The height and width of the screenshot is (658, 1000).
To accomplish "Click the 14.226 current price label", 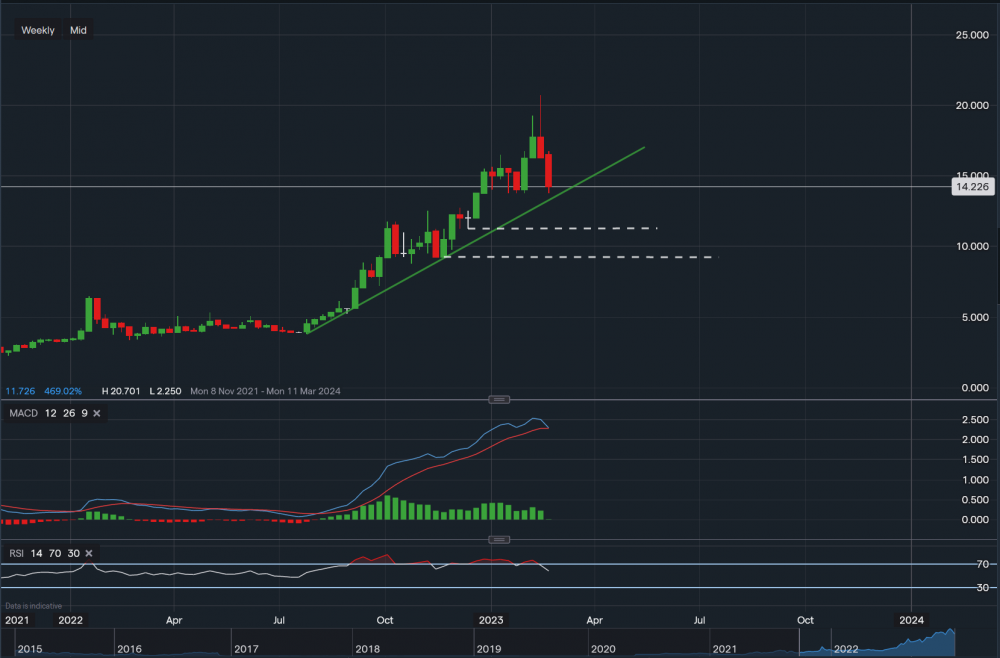I will tap(966, 186).
